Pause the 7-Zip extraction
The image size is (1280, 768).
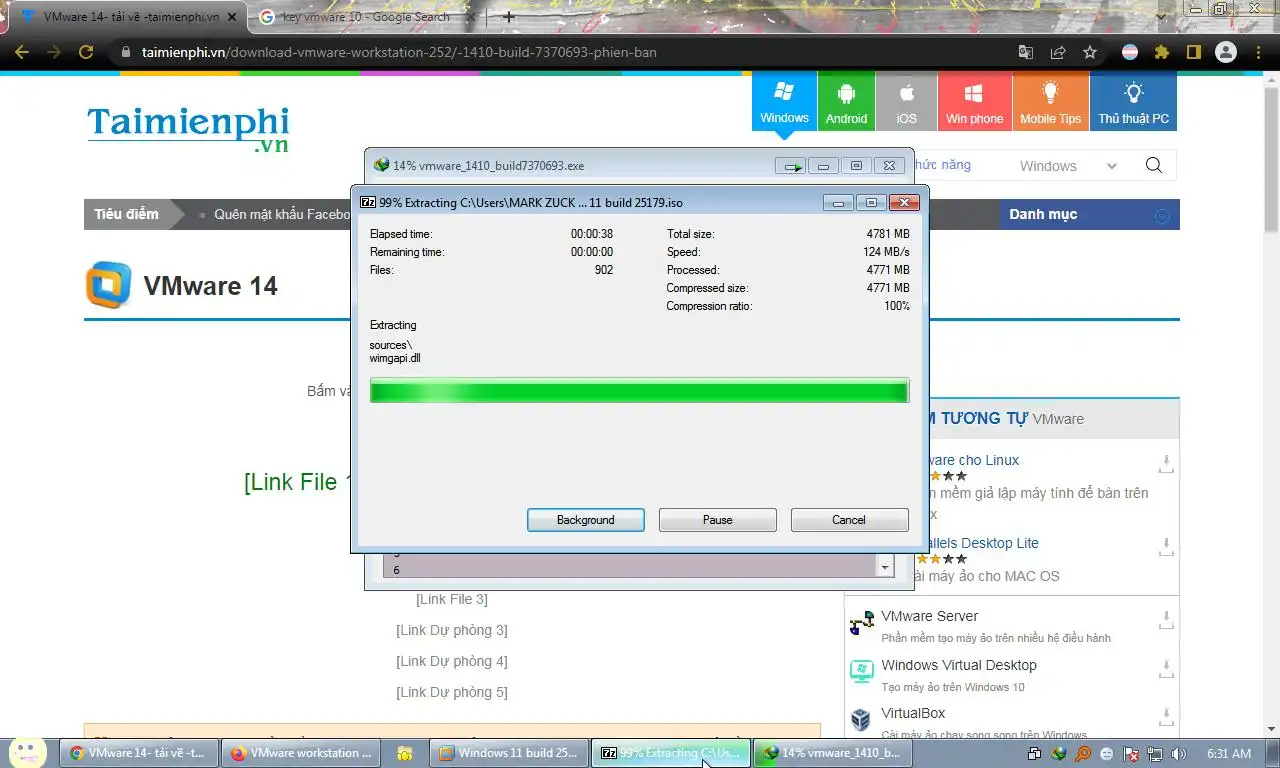click(x=717, y=520)
